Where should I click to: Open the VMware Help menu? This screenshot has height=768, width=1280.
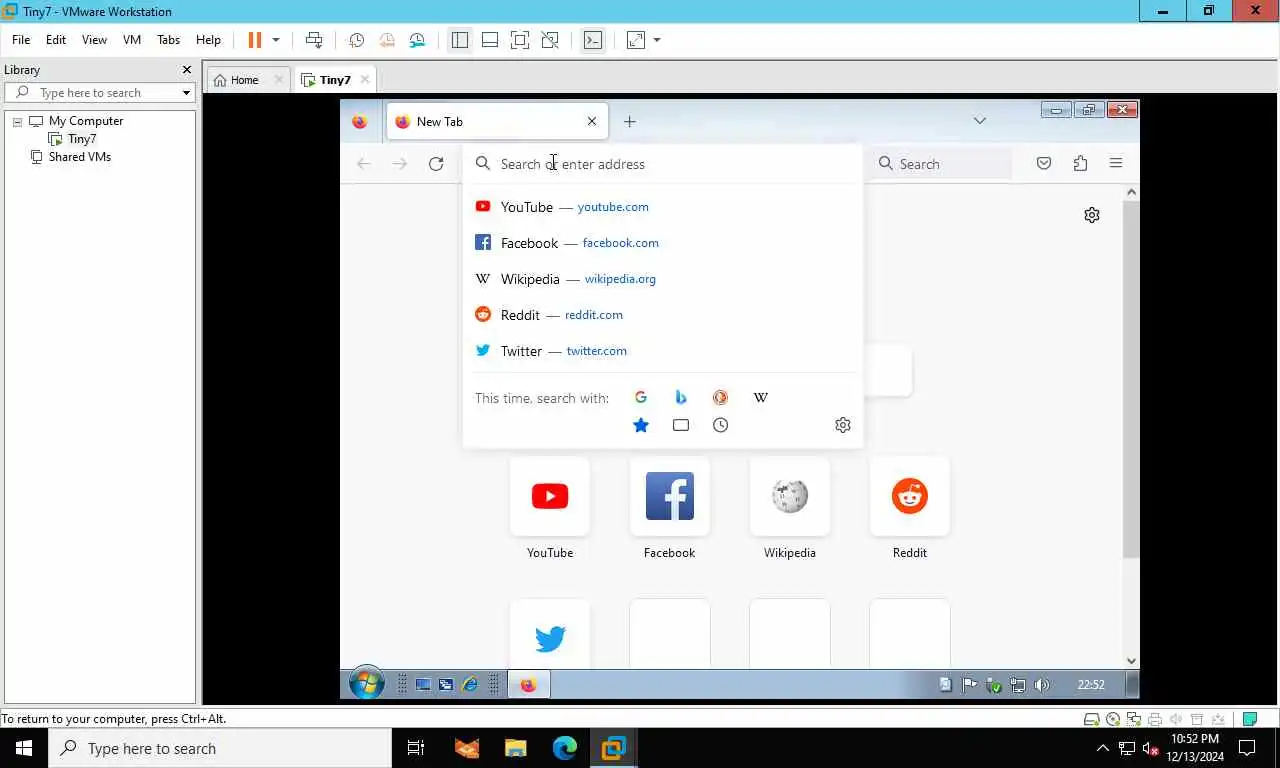[x=208, y=40]
